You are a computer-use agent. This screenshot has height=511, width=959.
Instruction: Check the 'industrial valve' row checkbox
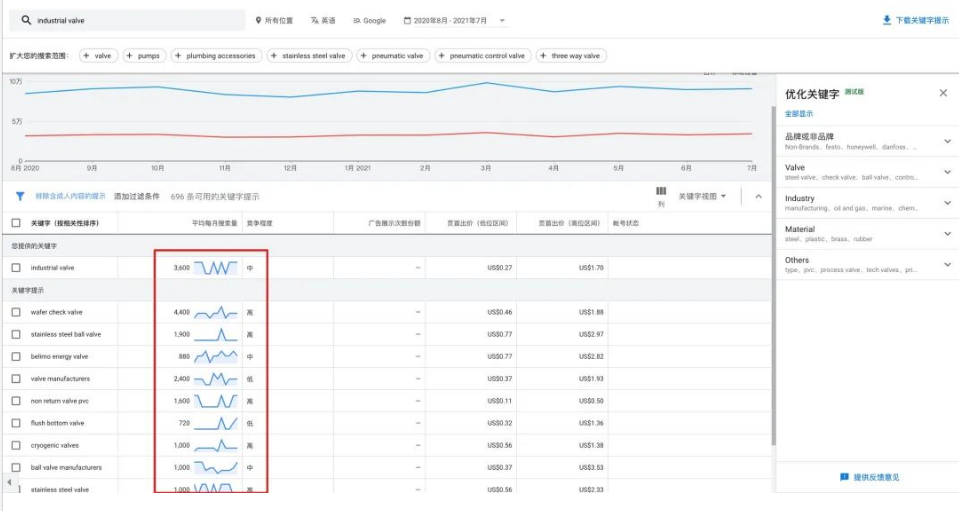click(x=16, y=268)
